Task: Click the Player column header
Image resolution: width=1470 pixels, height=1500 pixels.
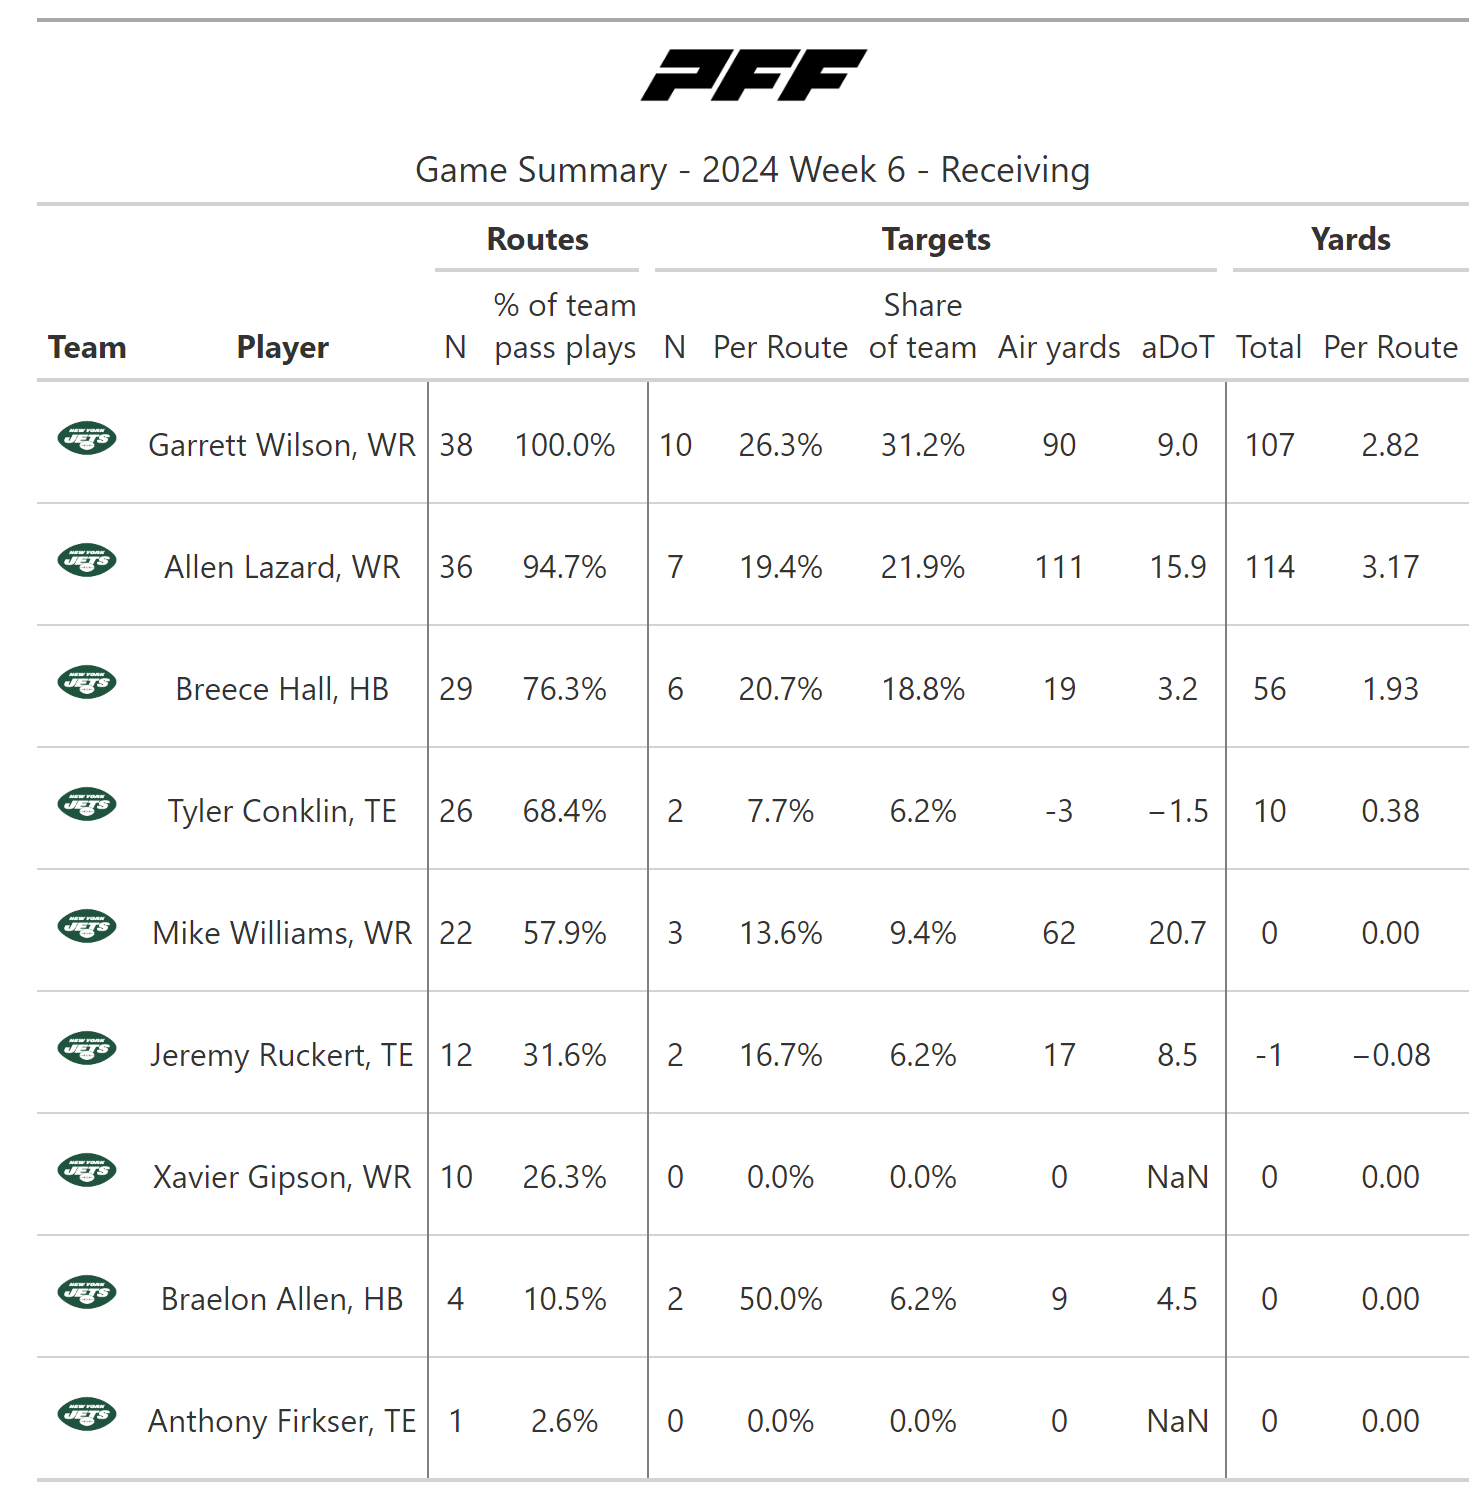Action: pos(282,347)
